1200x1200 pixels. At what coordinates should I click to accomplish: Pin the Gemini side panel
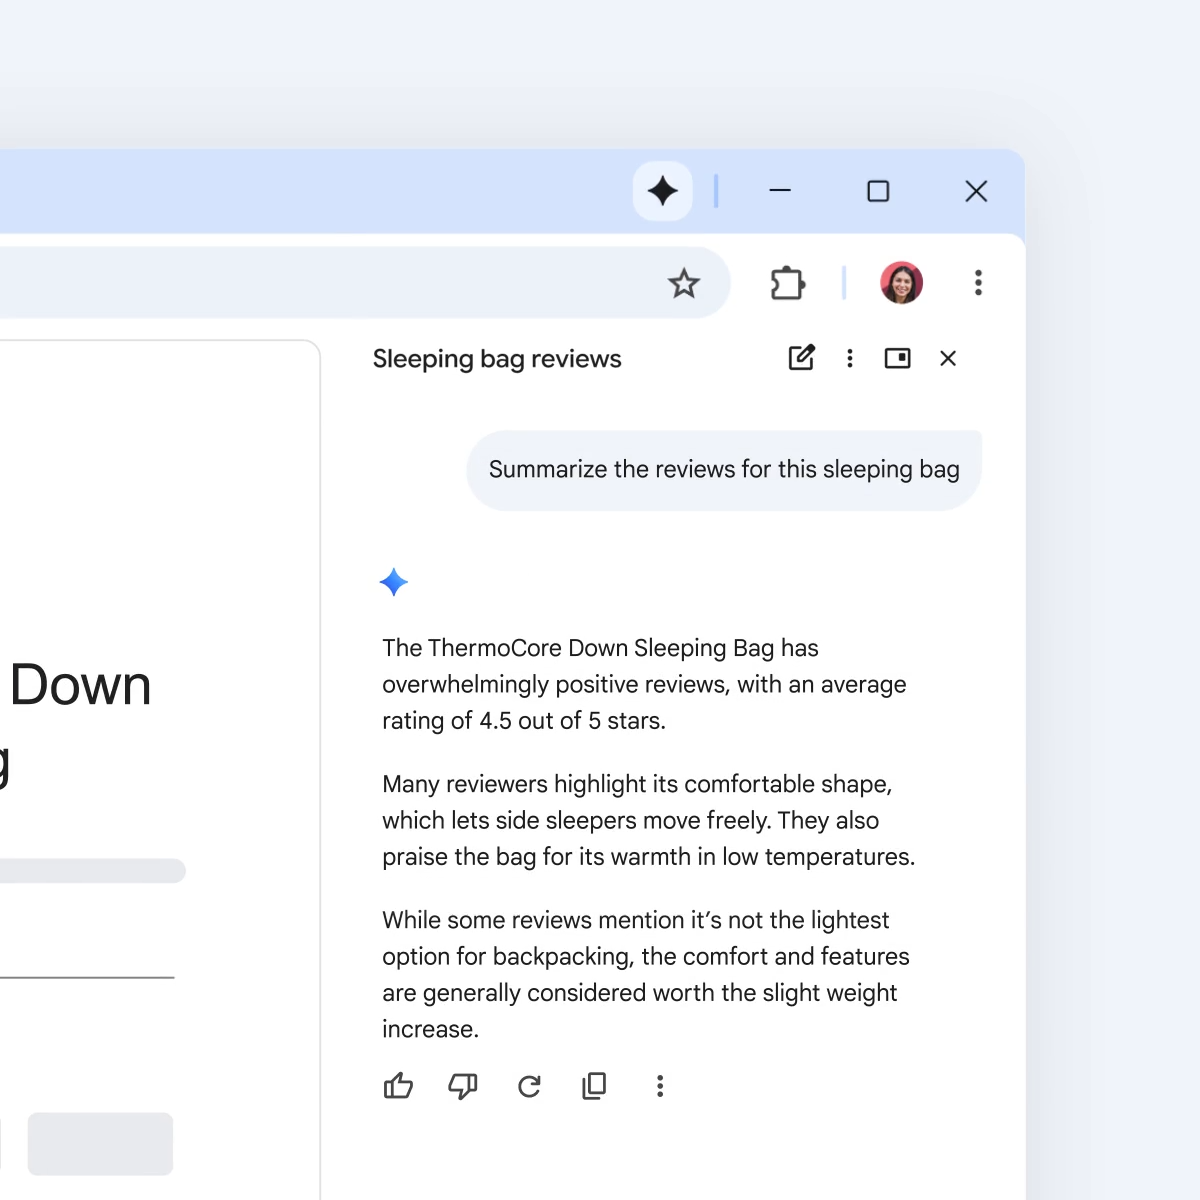[897, 358]
